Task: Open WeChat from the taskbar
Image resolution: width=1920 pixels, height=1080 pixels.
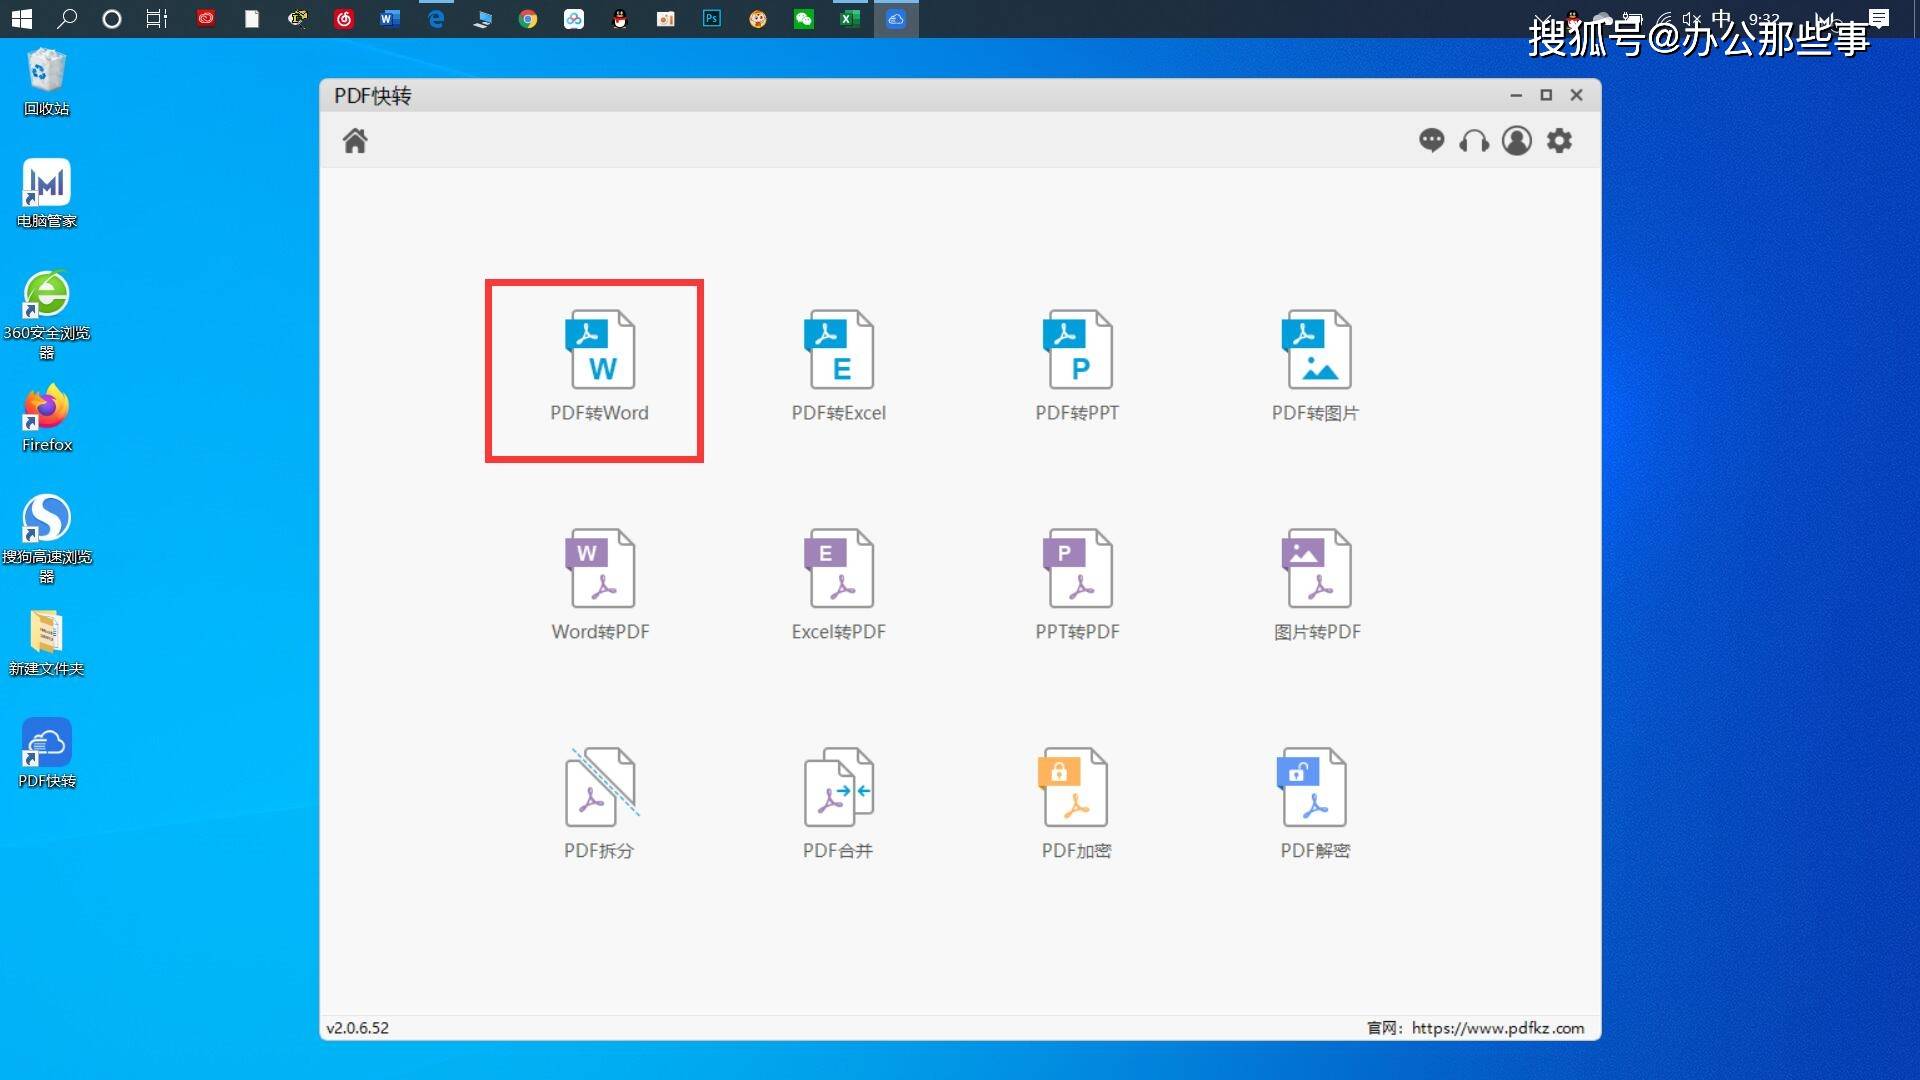Action: click(803, 18)
